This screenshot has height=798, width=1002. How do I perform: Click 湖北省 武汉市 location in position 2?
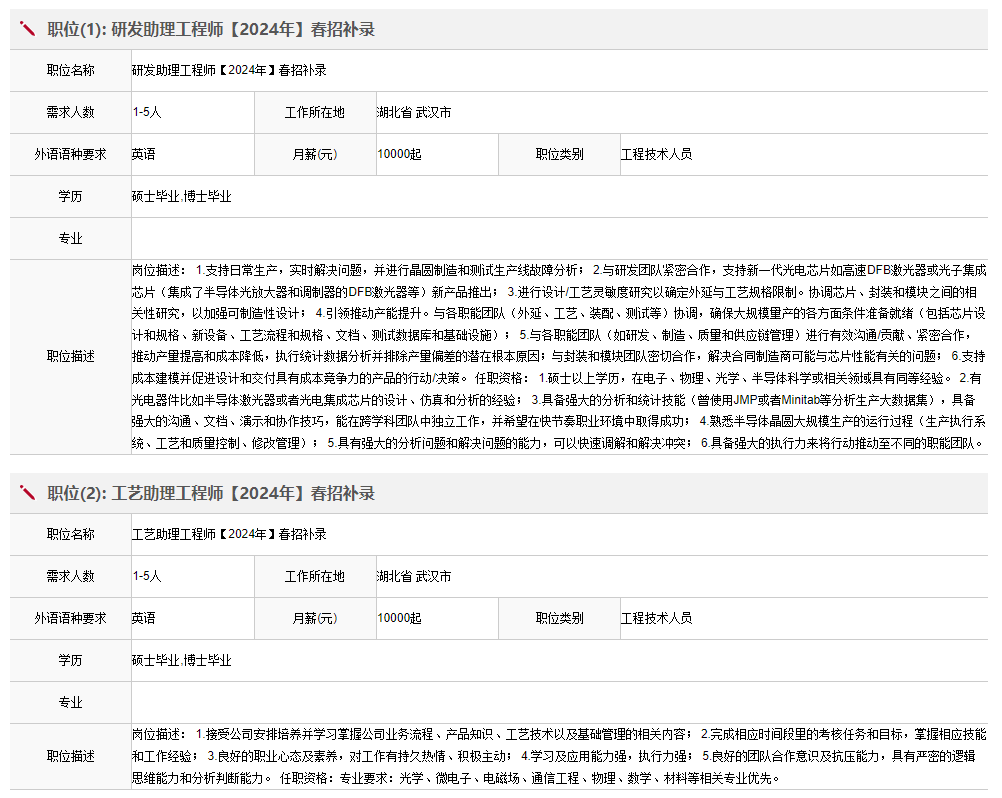coord(414,576)
